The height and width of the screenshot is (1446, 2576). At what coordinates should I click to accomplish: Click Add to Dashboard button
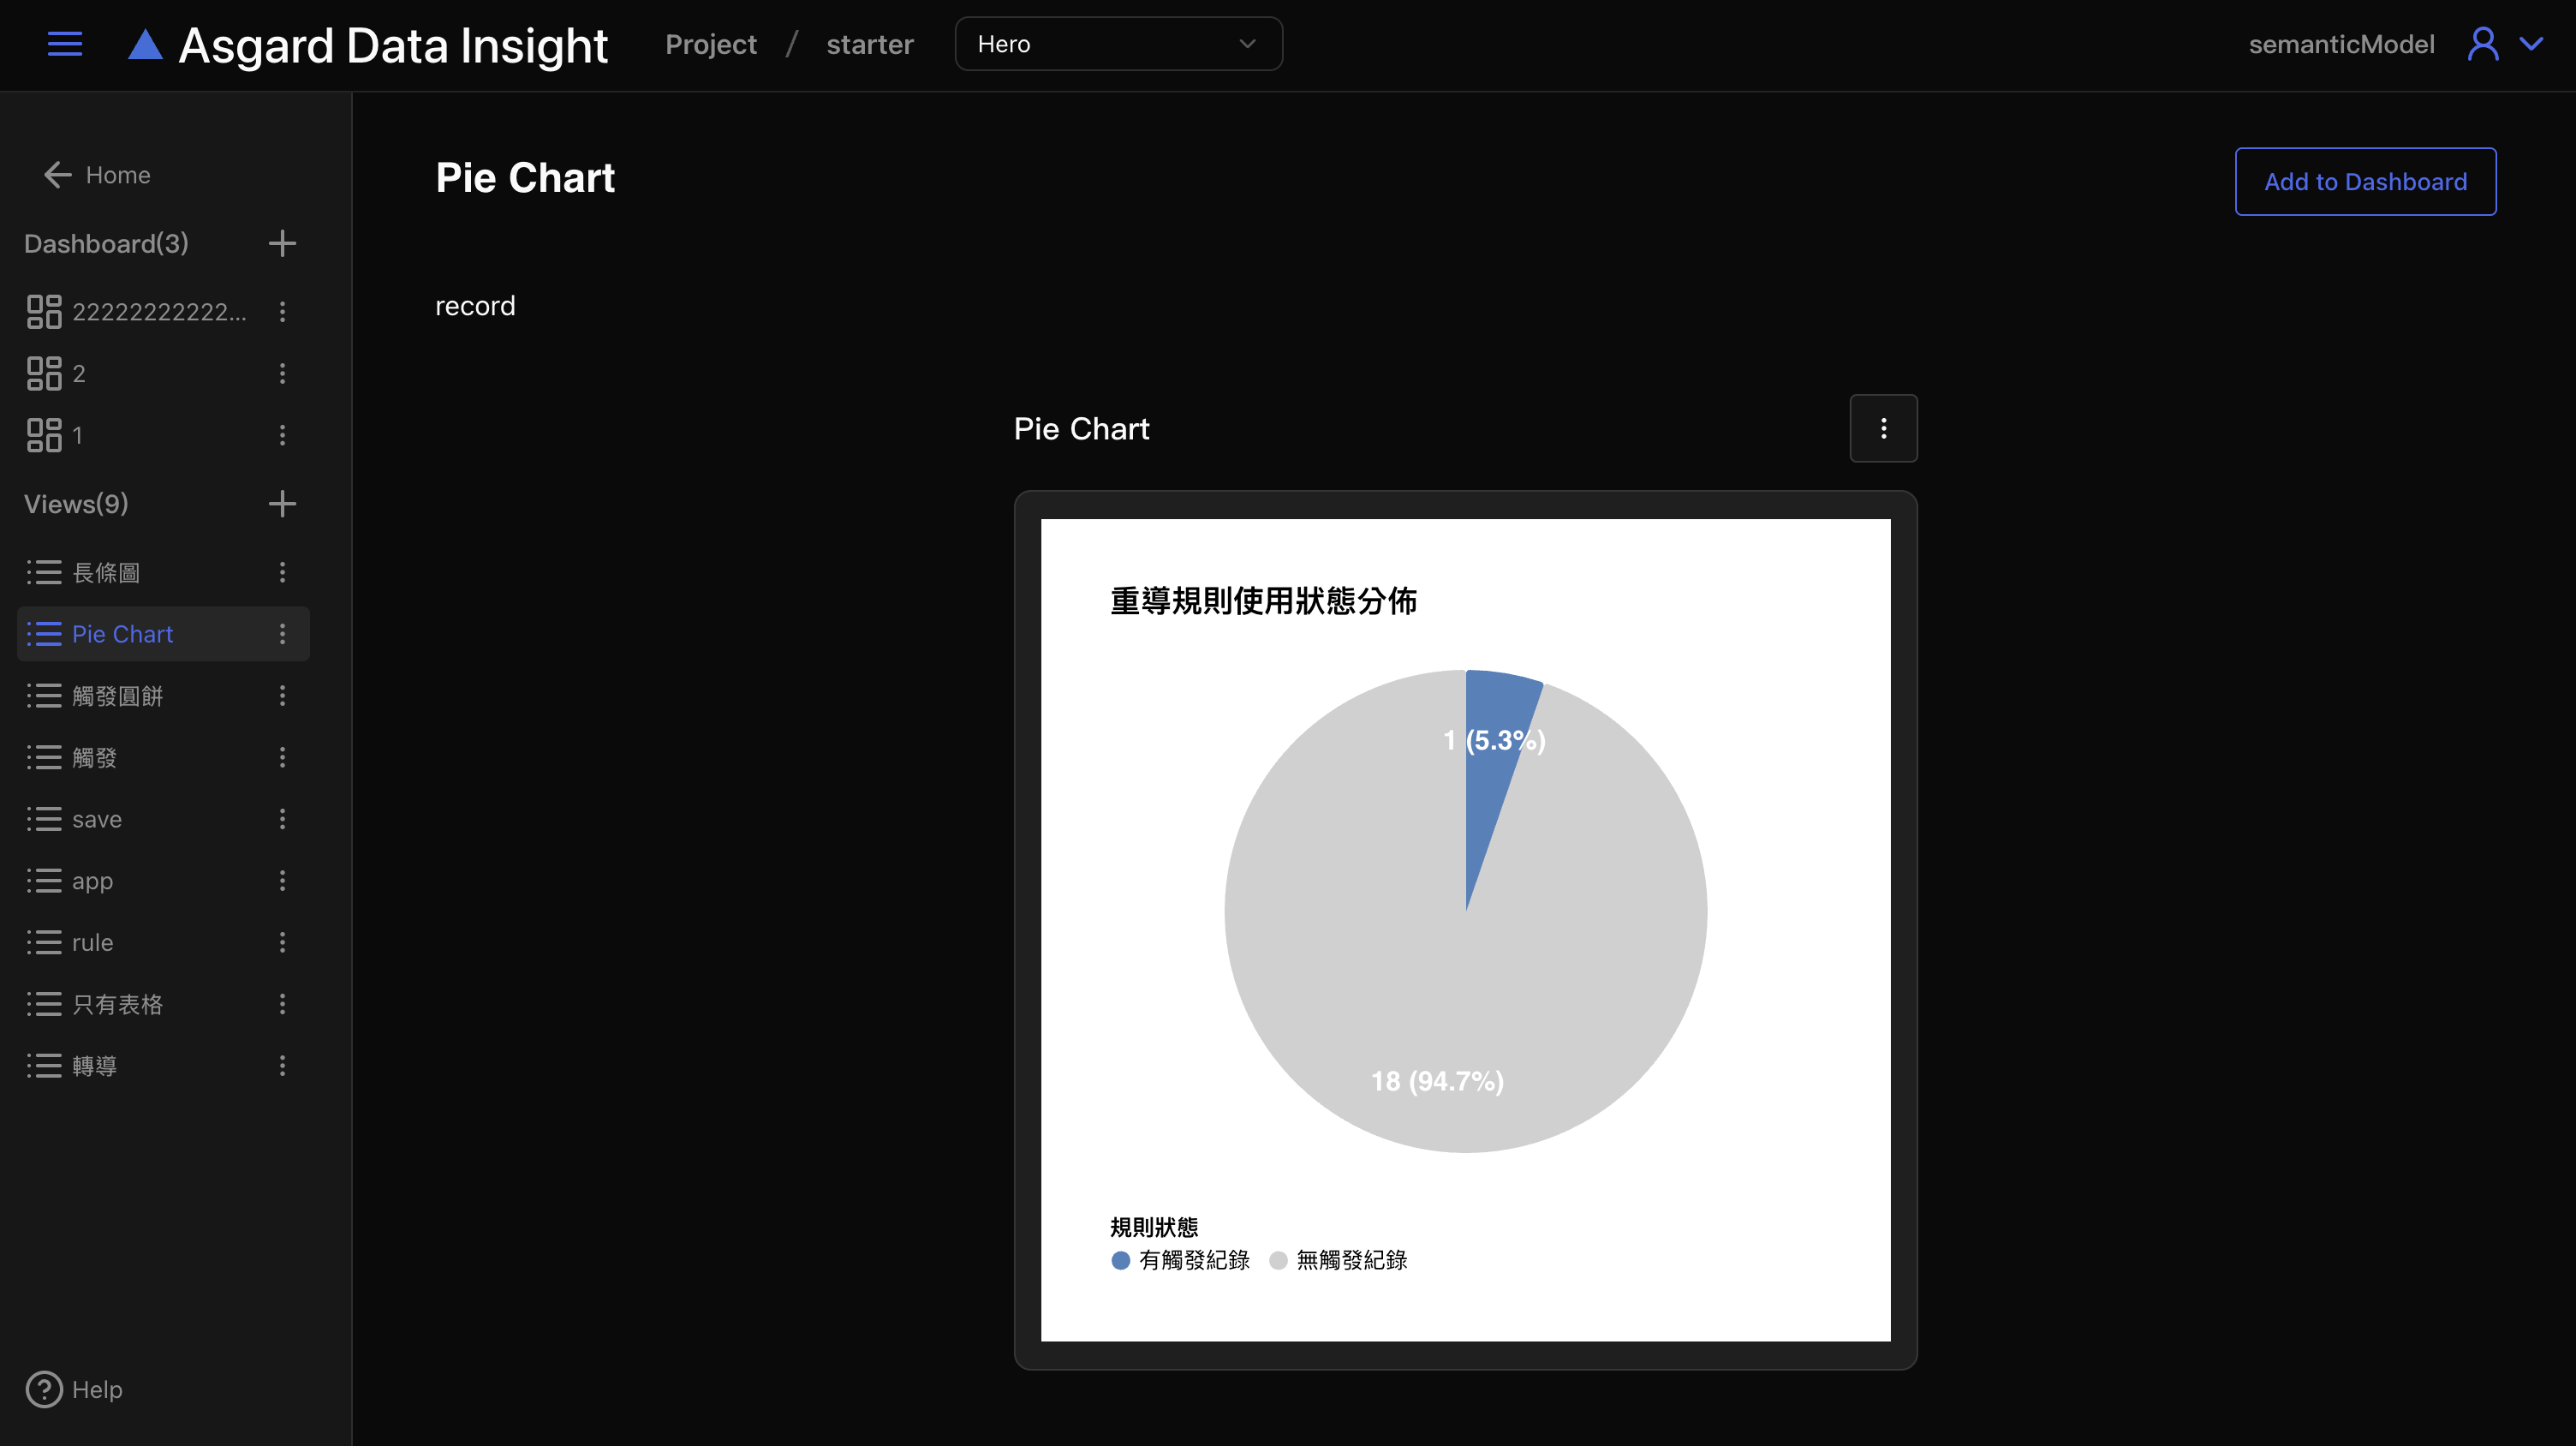(2365, 181)
